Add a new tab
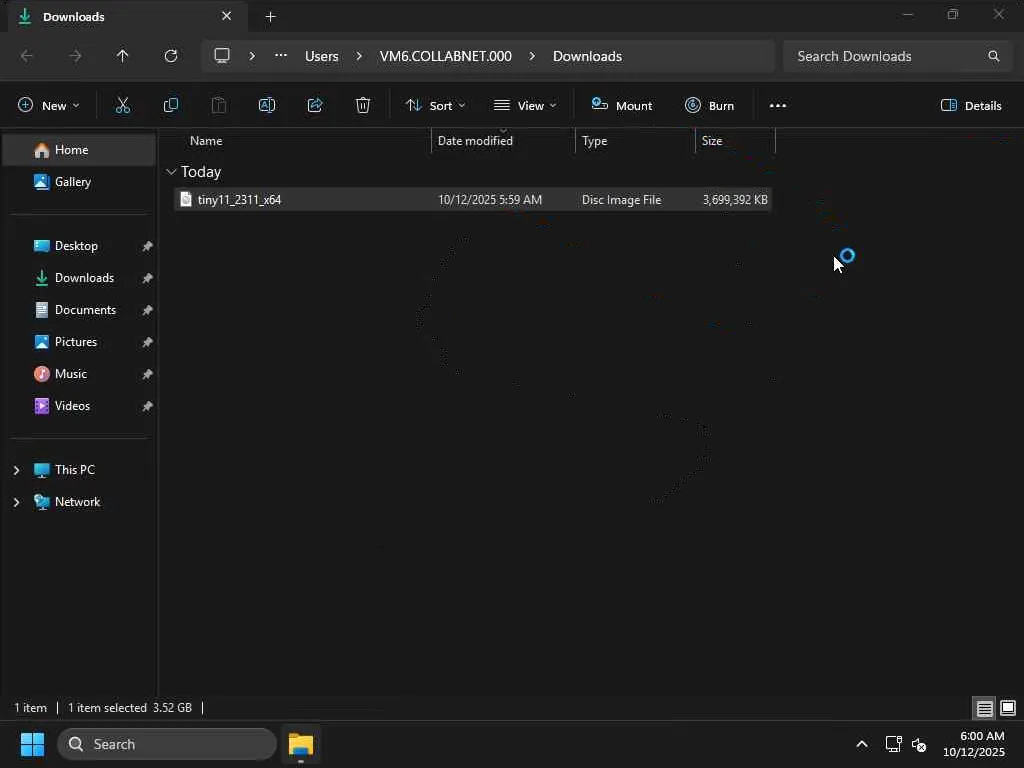 tap(270, 17)
